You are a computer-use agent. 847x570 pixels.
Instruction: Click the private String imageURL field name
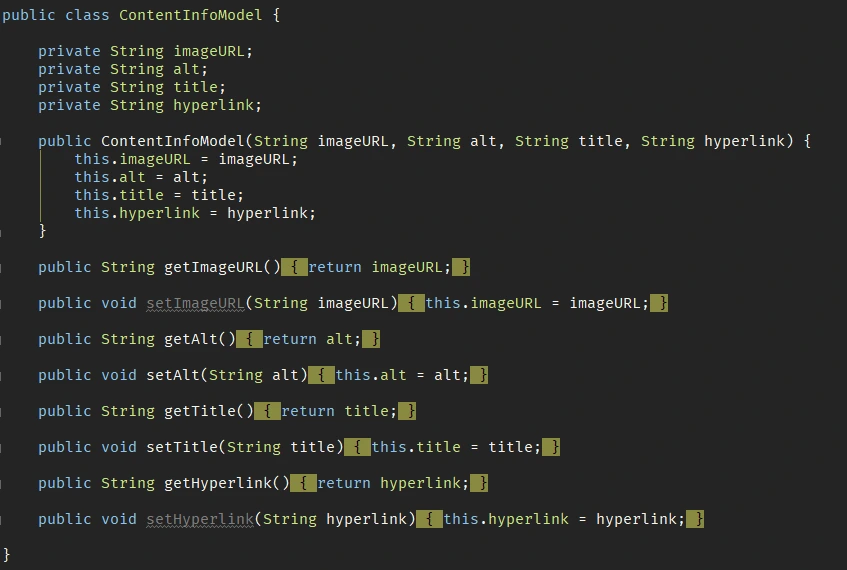(x=209, y=51)
